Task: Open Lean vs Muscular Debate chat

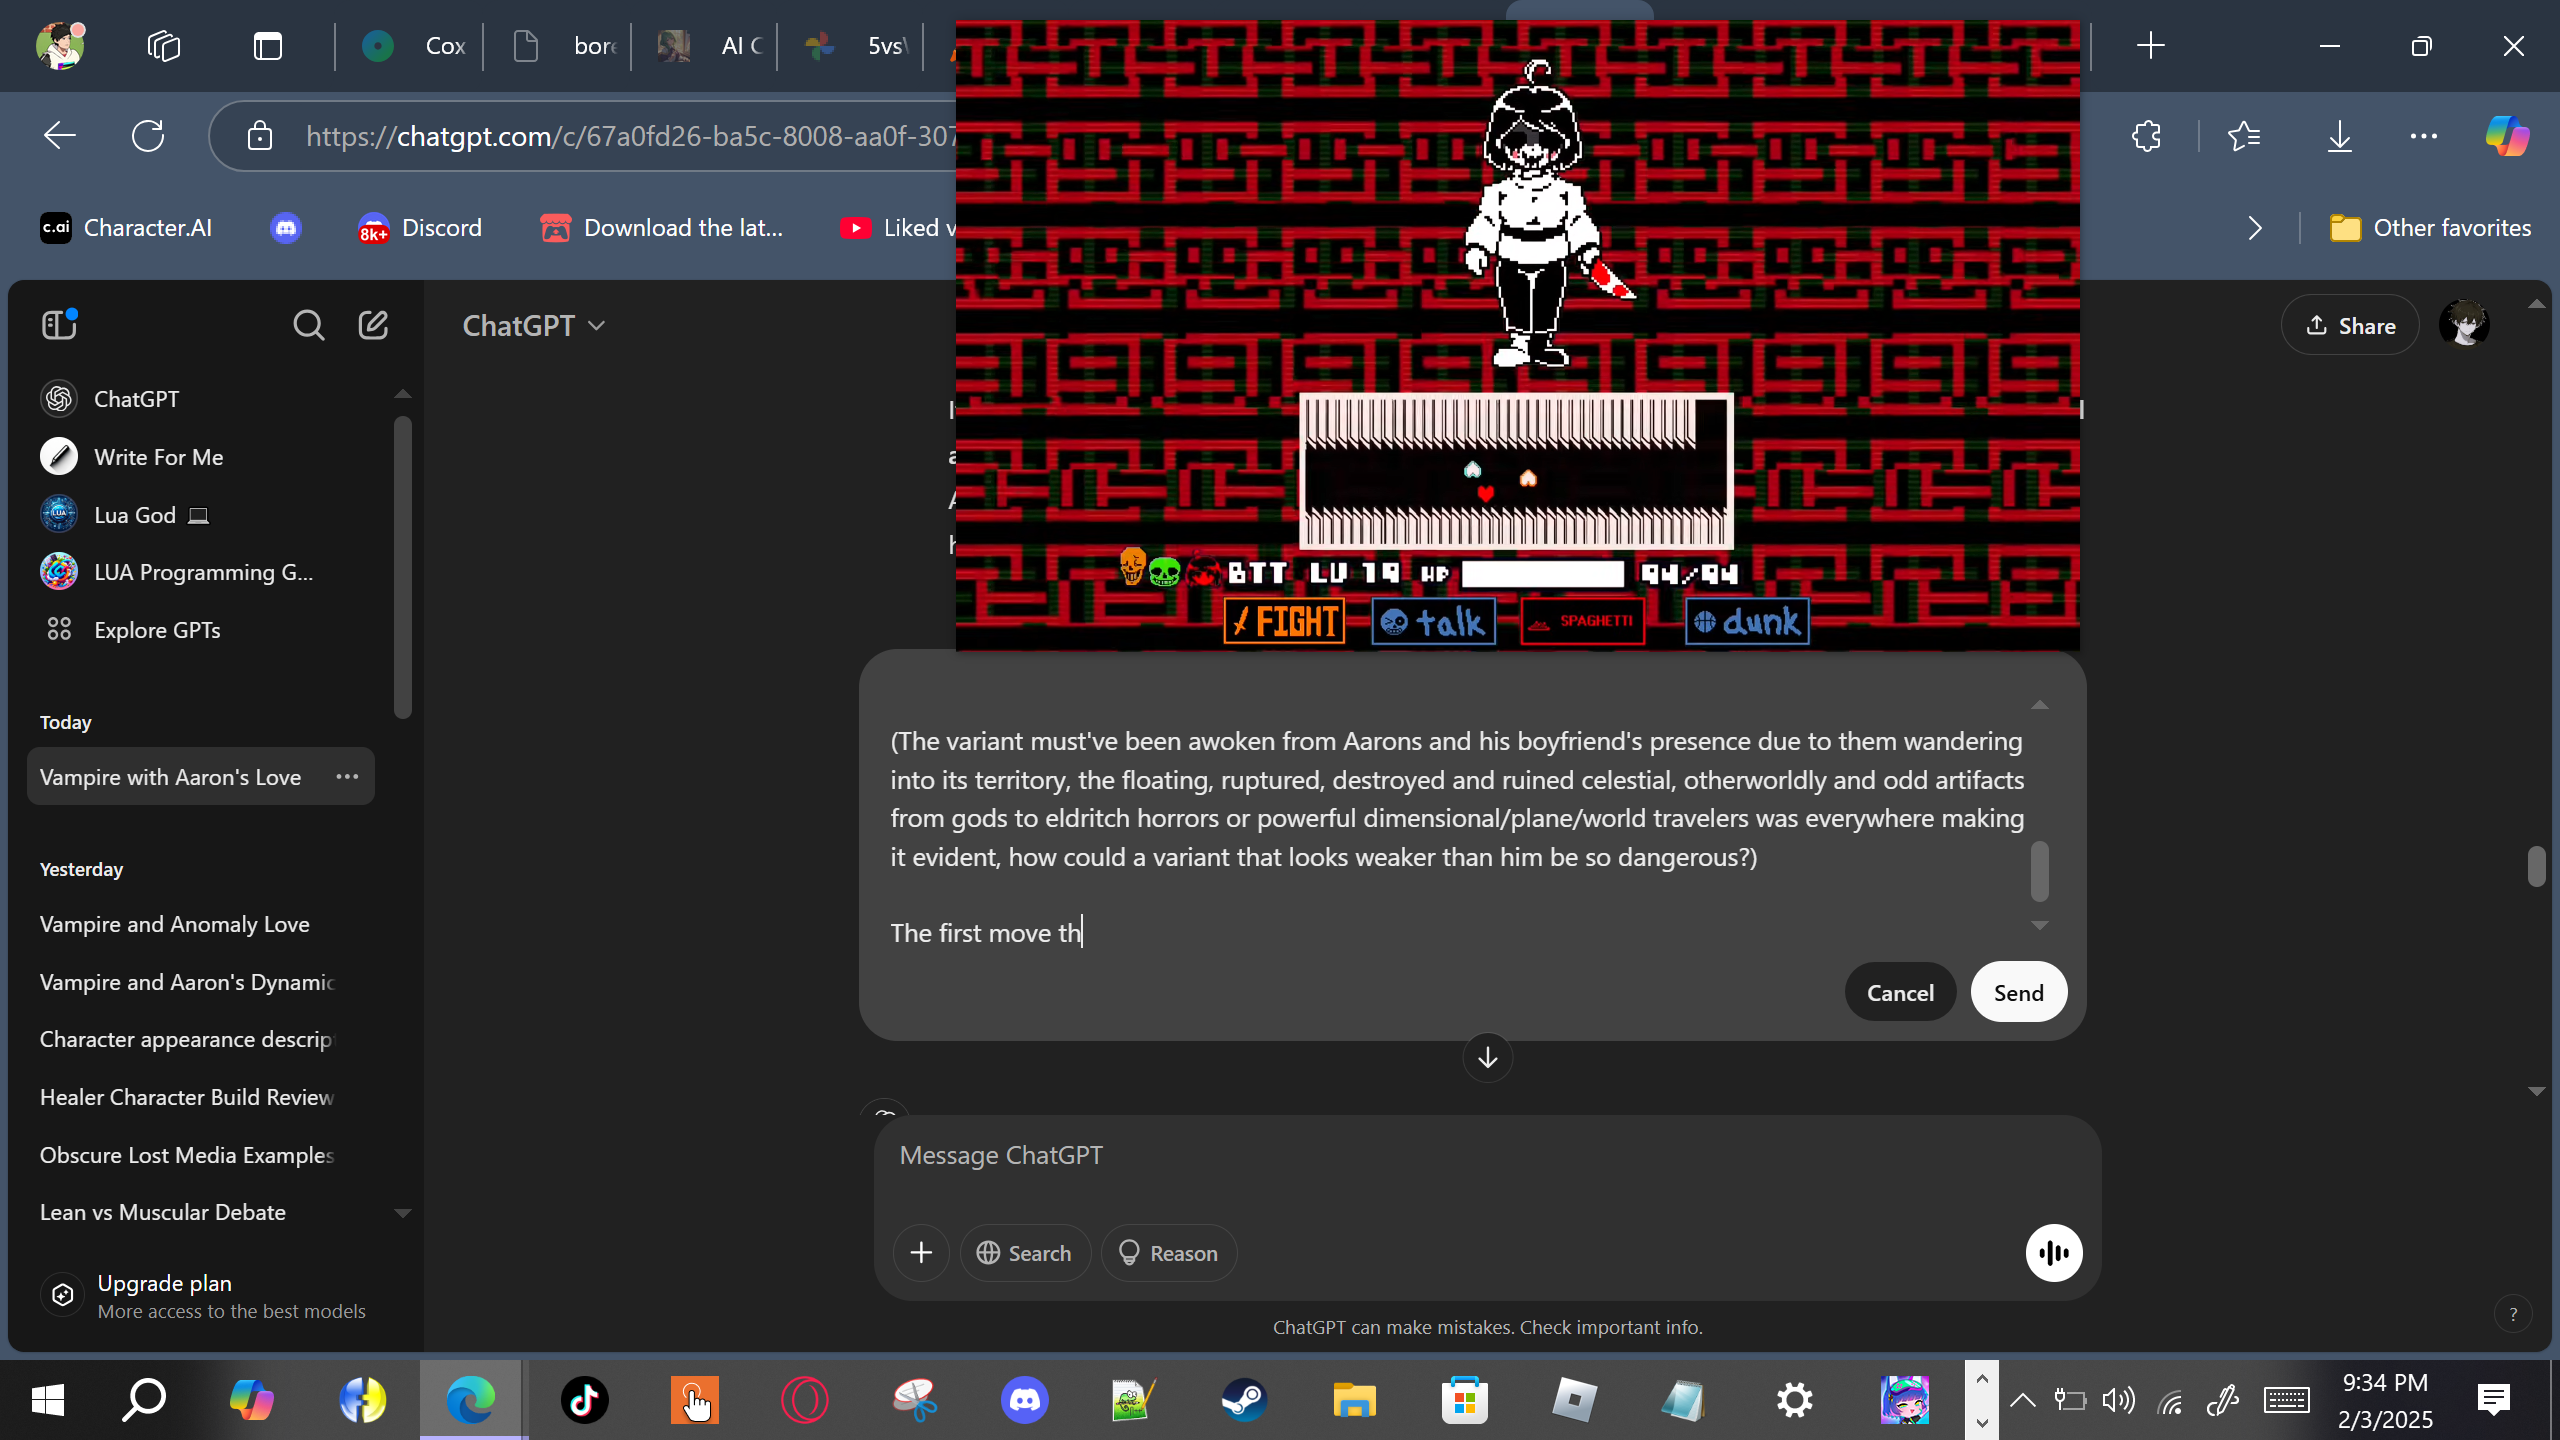Action: click(x=200, y=1212)
